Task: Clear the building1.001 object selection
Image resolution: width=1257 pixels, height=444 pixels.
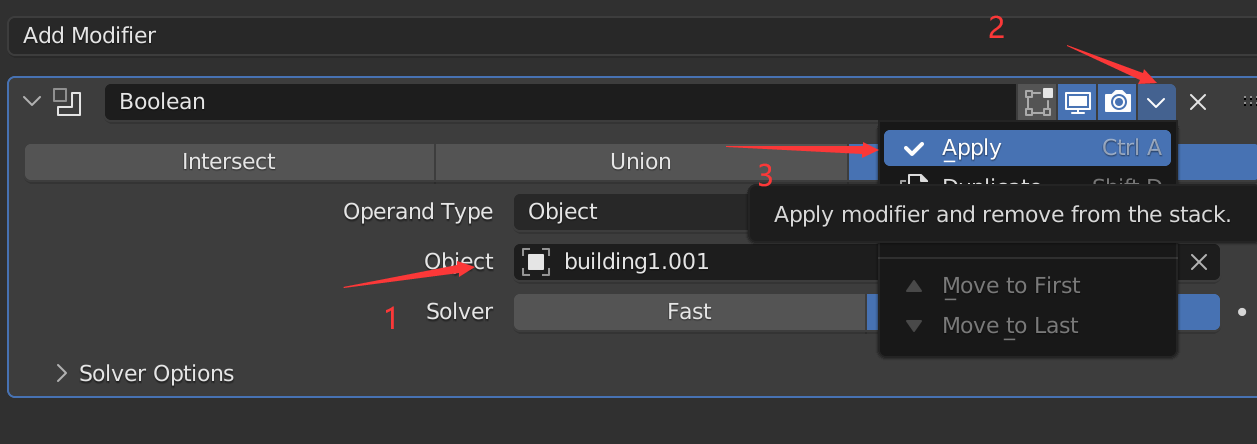Action: click(x=1200, y=262)
